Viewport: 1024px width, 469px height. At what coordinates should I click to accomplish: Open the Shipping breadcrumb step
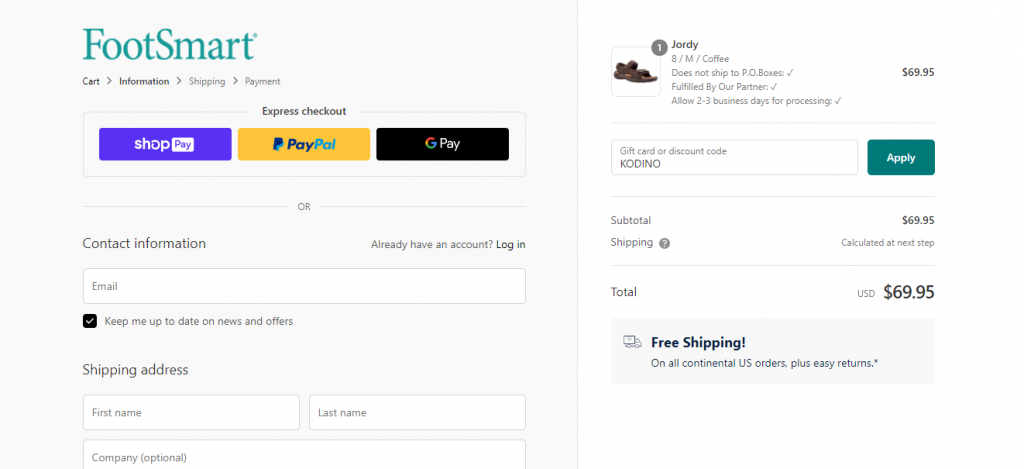(x=207, y=82)
